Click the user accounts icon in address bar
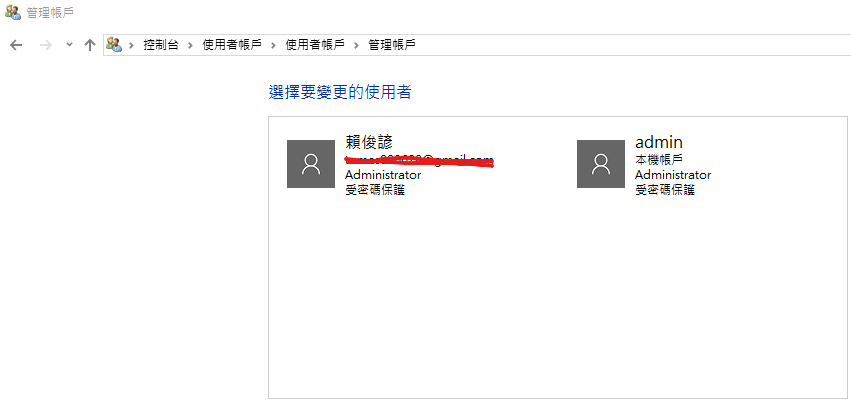This screenshot has height=401, width=851. pos(114,44)
